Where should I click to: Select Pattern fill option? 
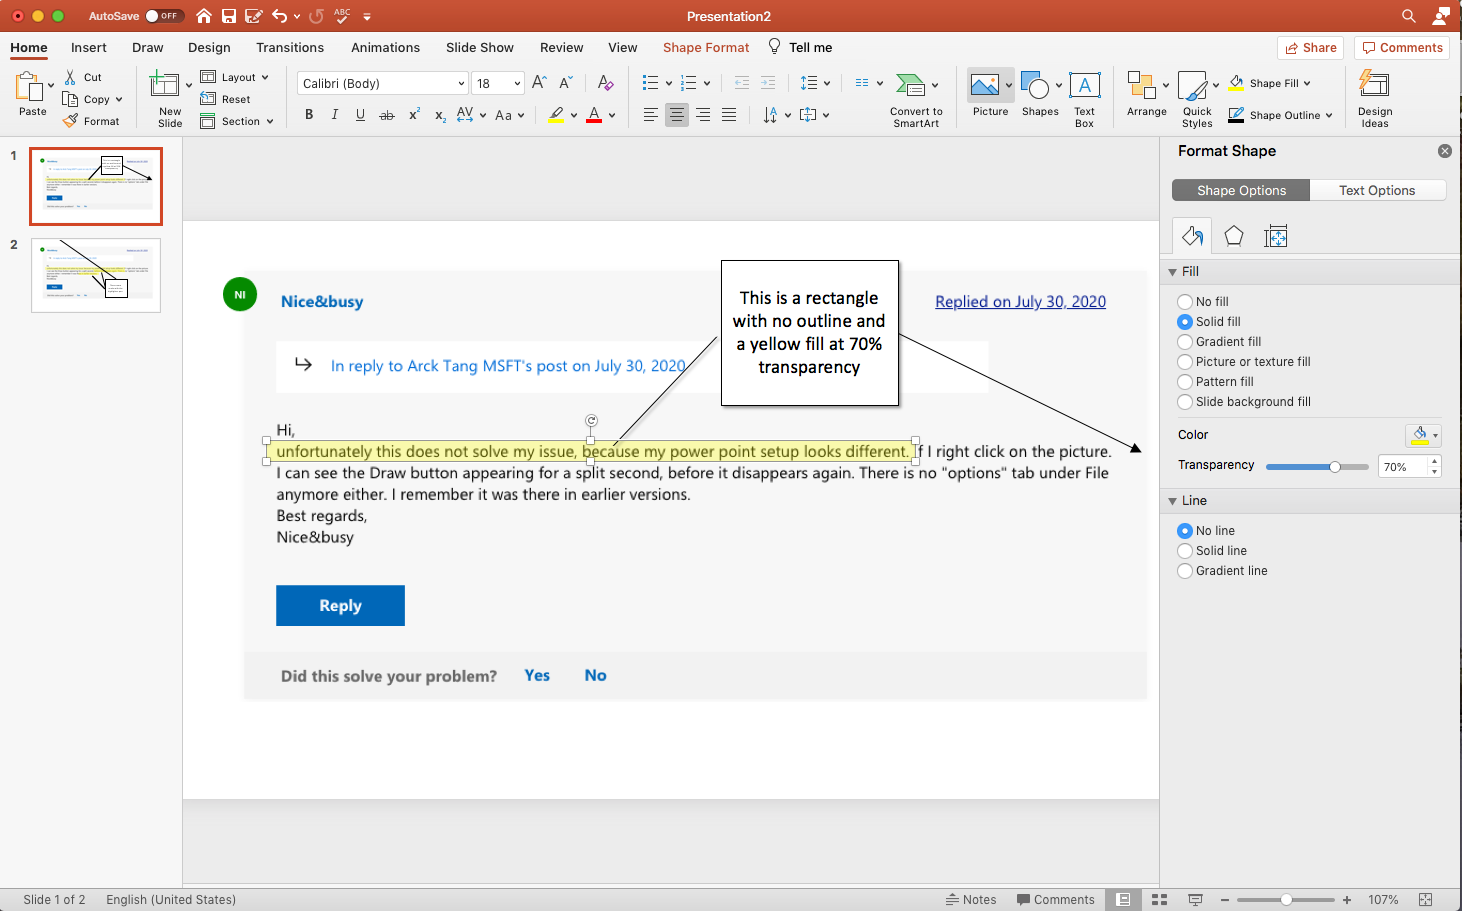(1185, 382)
